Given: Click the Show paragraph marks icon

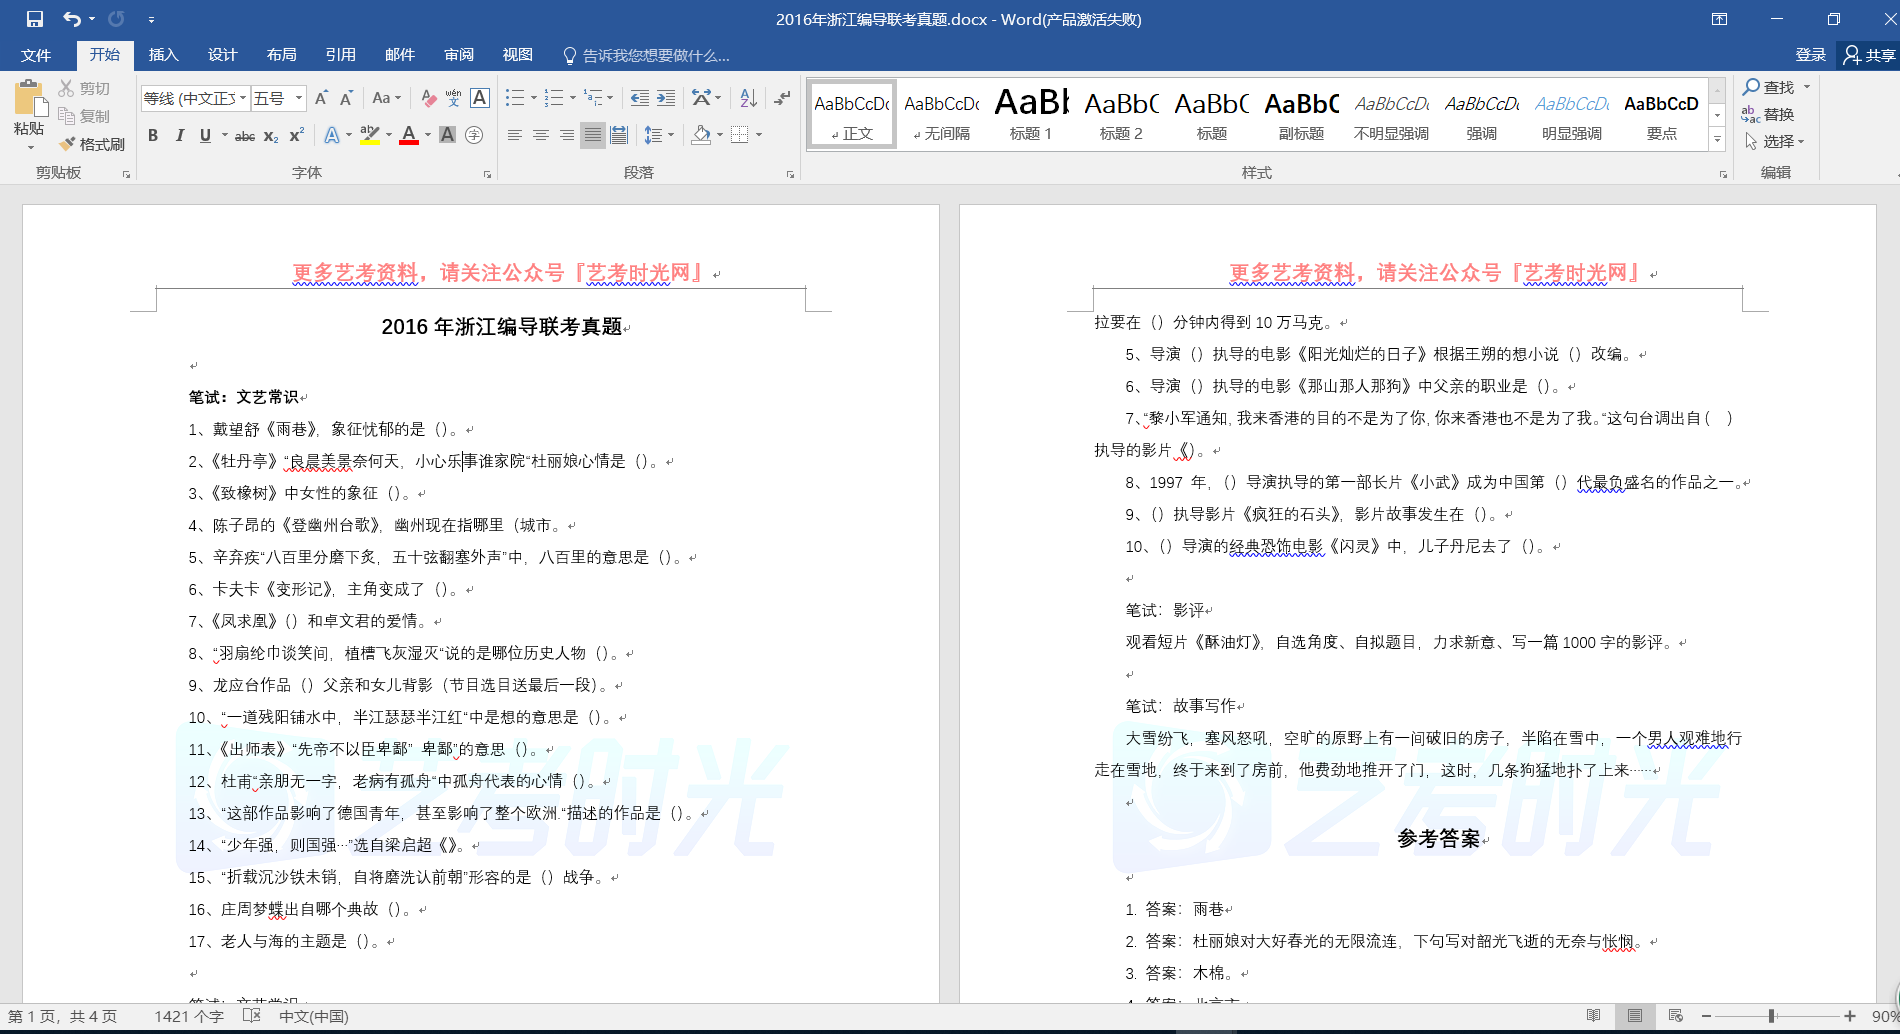Looking at the screenshot, I should click(782, 98).
